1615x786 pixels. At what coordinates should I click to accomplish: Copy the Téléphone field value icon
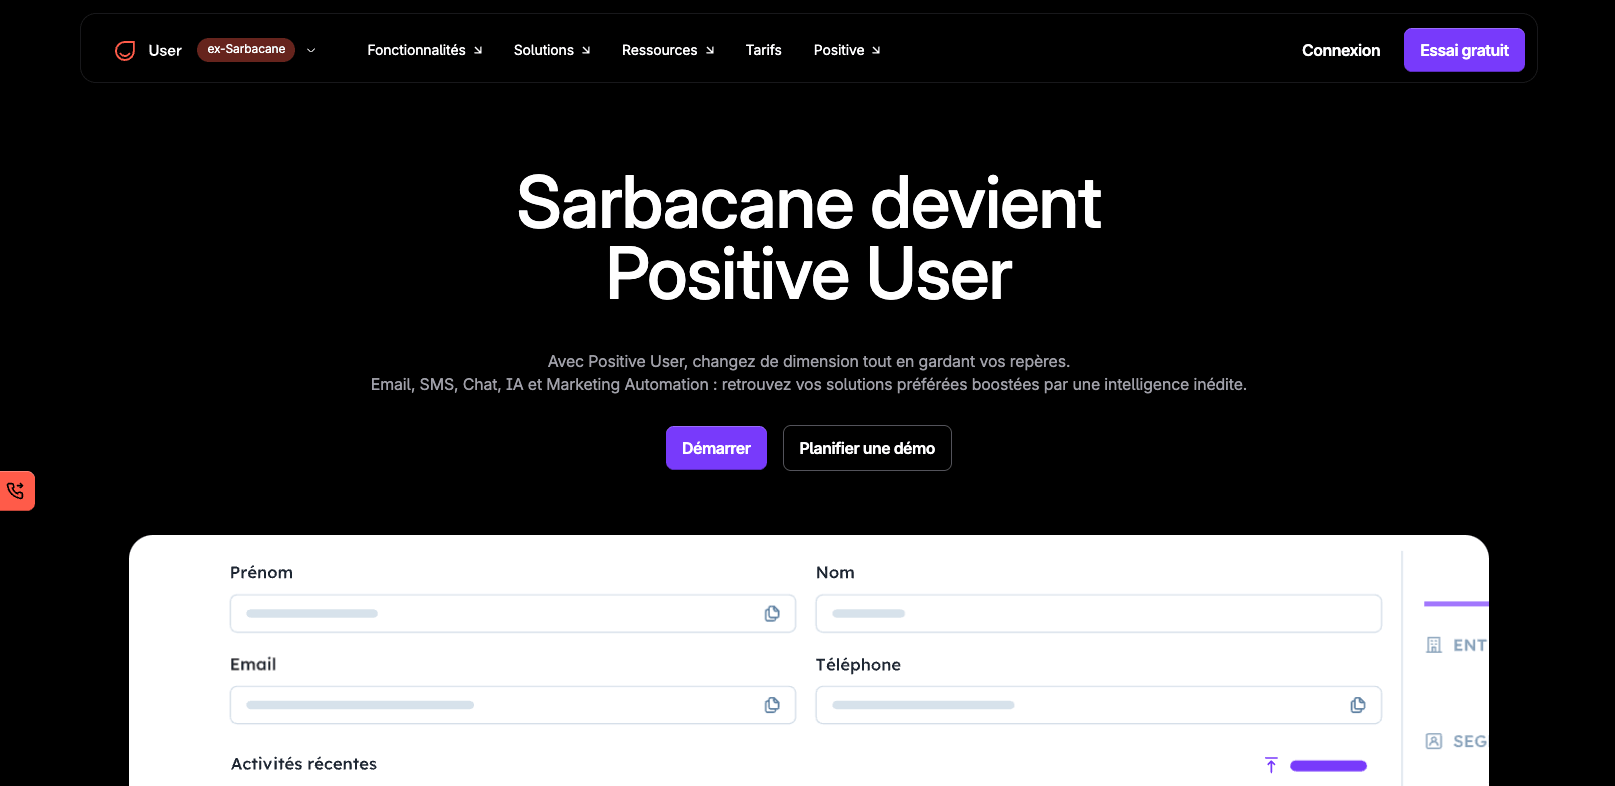click(1358, 705)
